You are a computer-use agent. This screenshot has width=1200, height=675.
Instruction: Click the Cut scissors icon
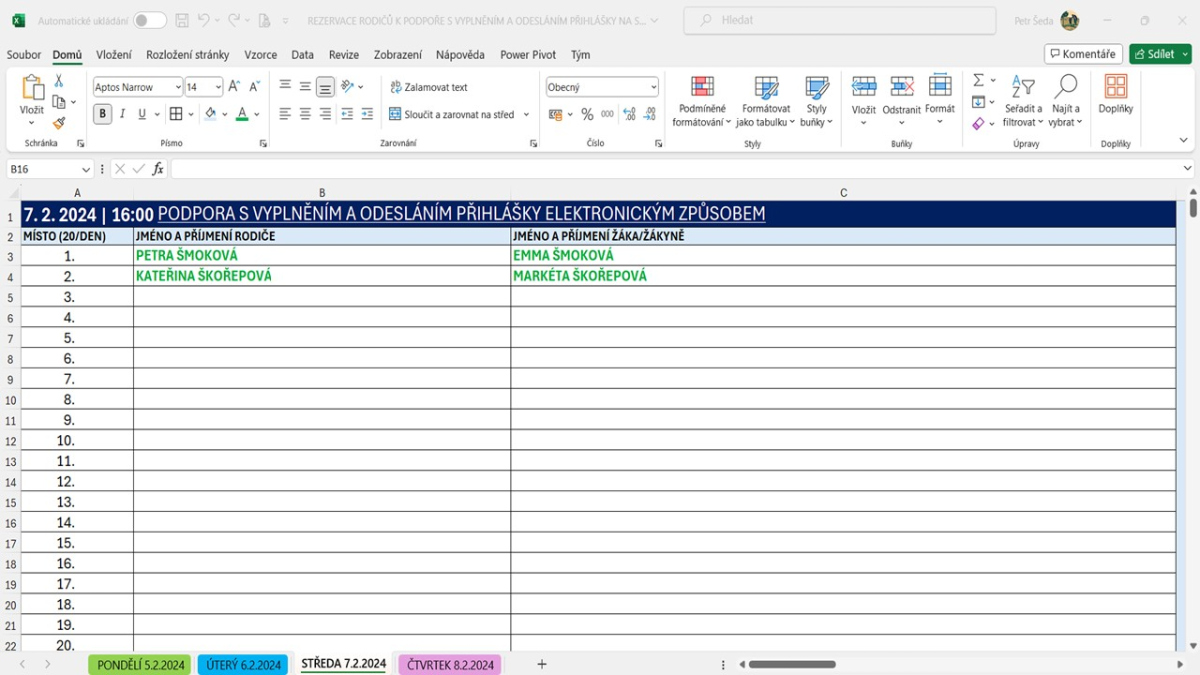coord(59,81)
